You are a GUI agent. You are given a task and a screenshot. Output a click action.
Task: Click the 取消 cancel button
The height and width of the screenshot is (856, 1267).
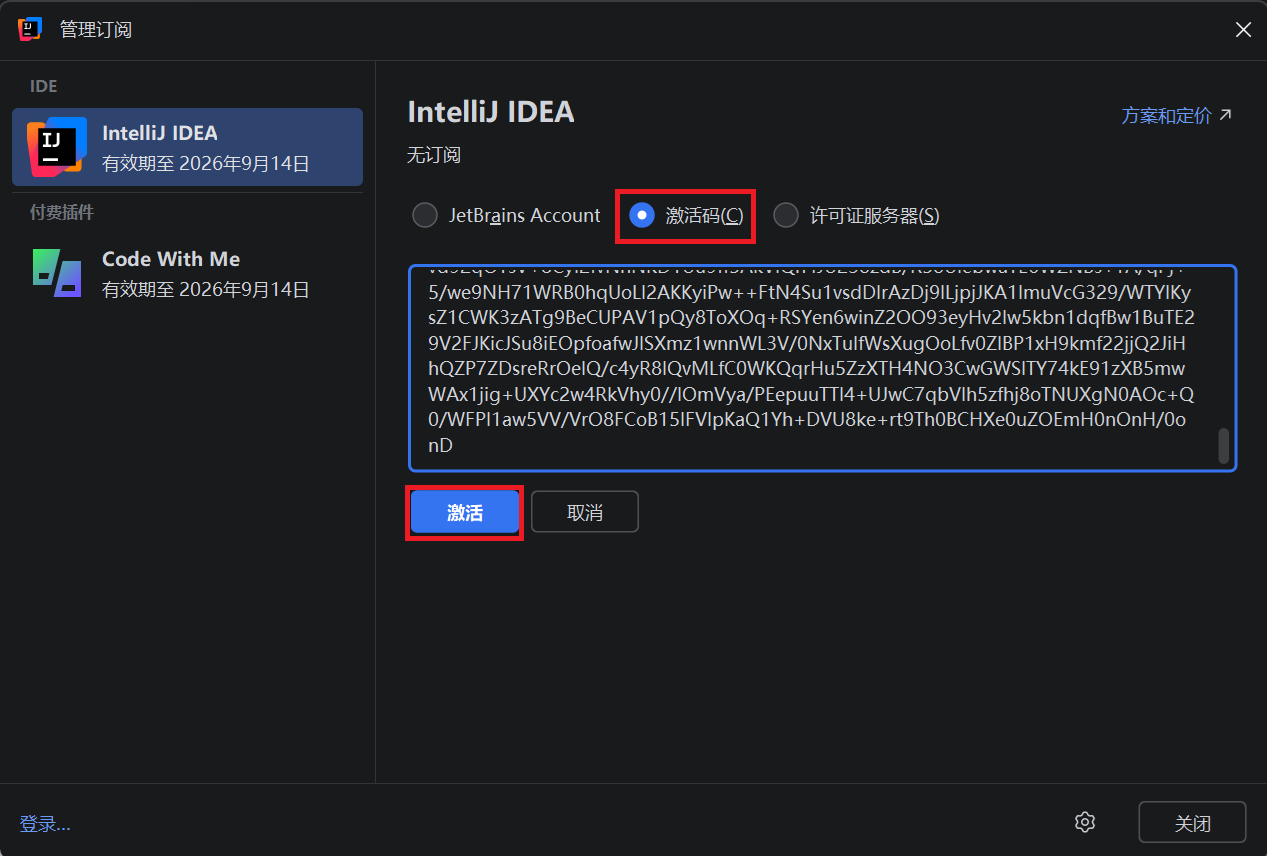point(585,512)
